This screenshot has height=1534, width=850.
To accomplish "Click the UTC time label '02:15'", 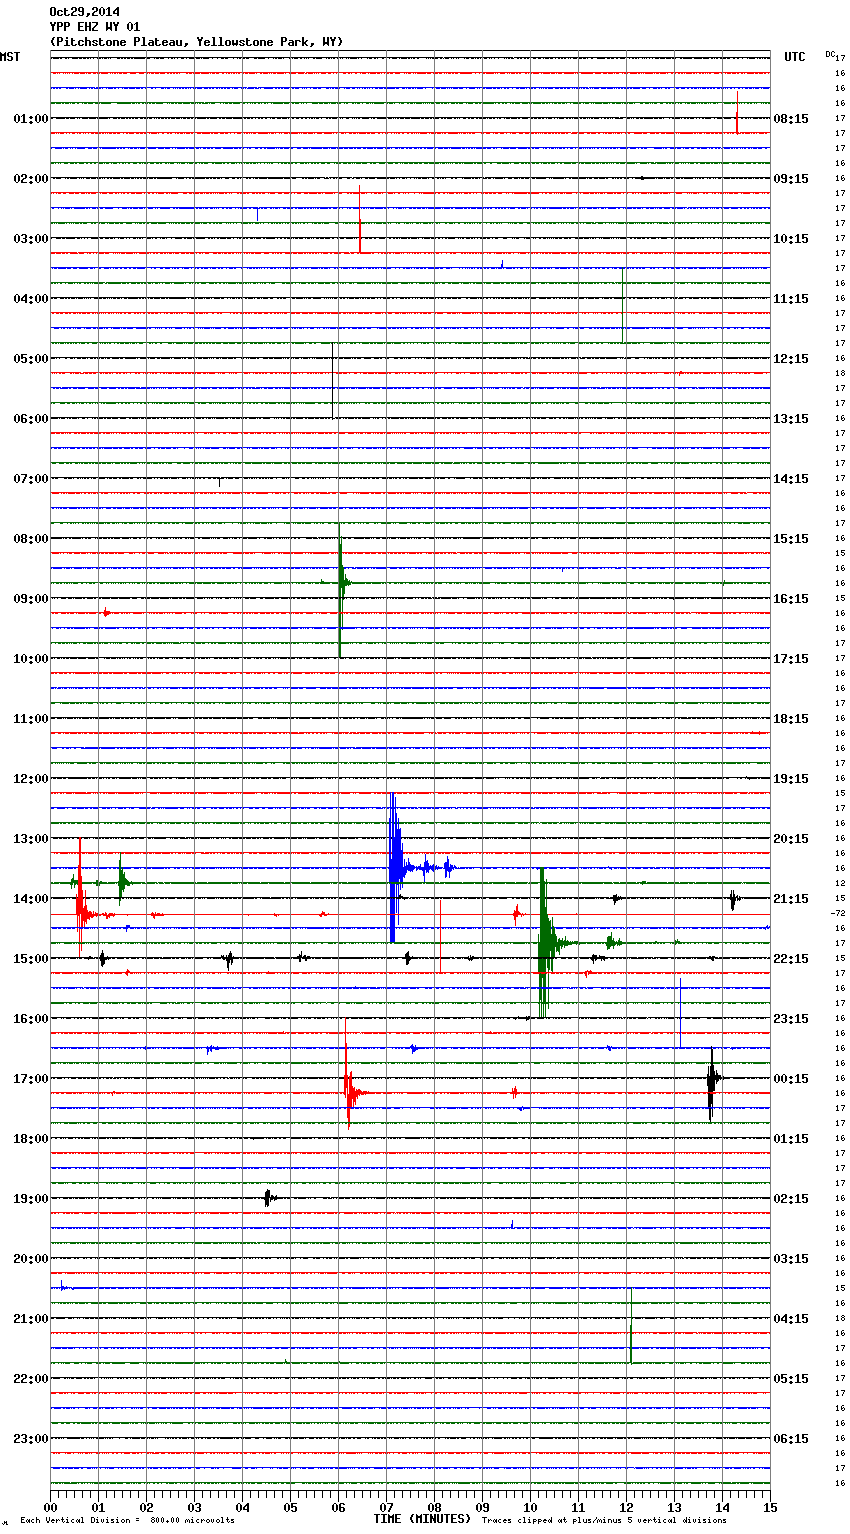I will click(791, 1199).
